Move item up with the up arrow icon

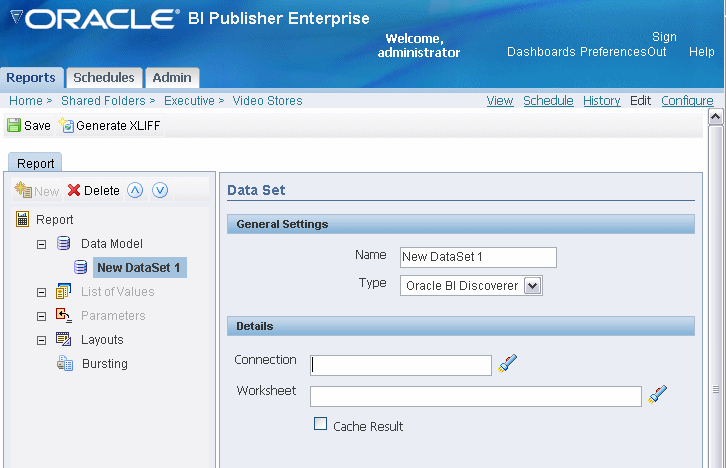click(135, 190)
